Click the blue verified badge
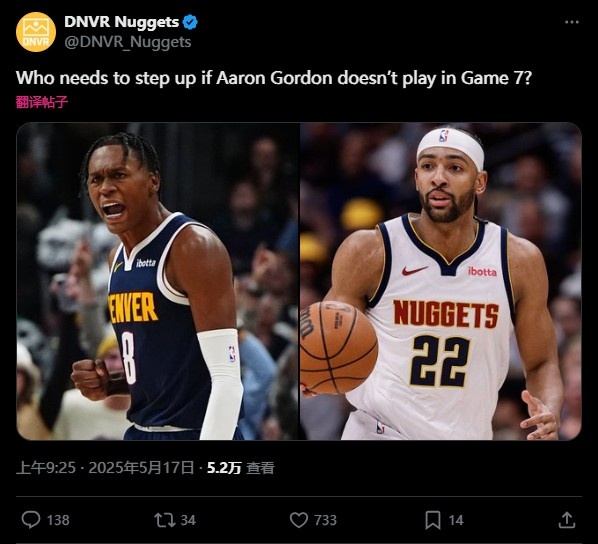 pos(190,22)
